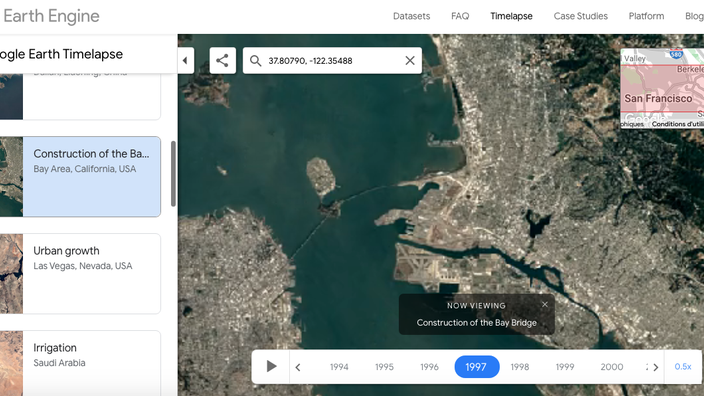Jump to year 1998
Viewport: 704px width, 396px height.
click(x=520, y=367)
